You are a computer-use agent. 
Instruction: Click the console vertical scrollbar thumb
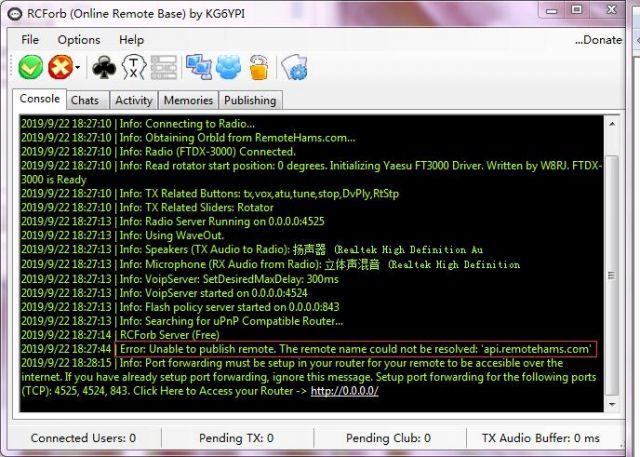[612, 276]
